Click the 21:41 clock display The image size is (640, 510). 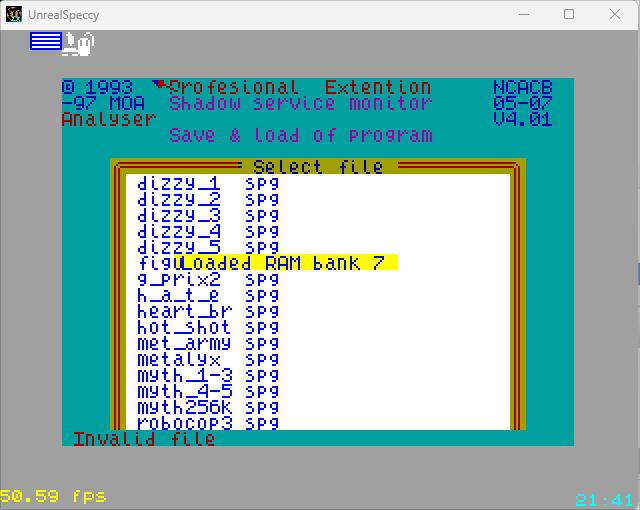click(x=604, y=500)
